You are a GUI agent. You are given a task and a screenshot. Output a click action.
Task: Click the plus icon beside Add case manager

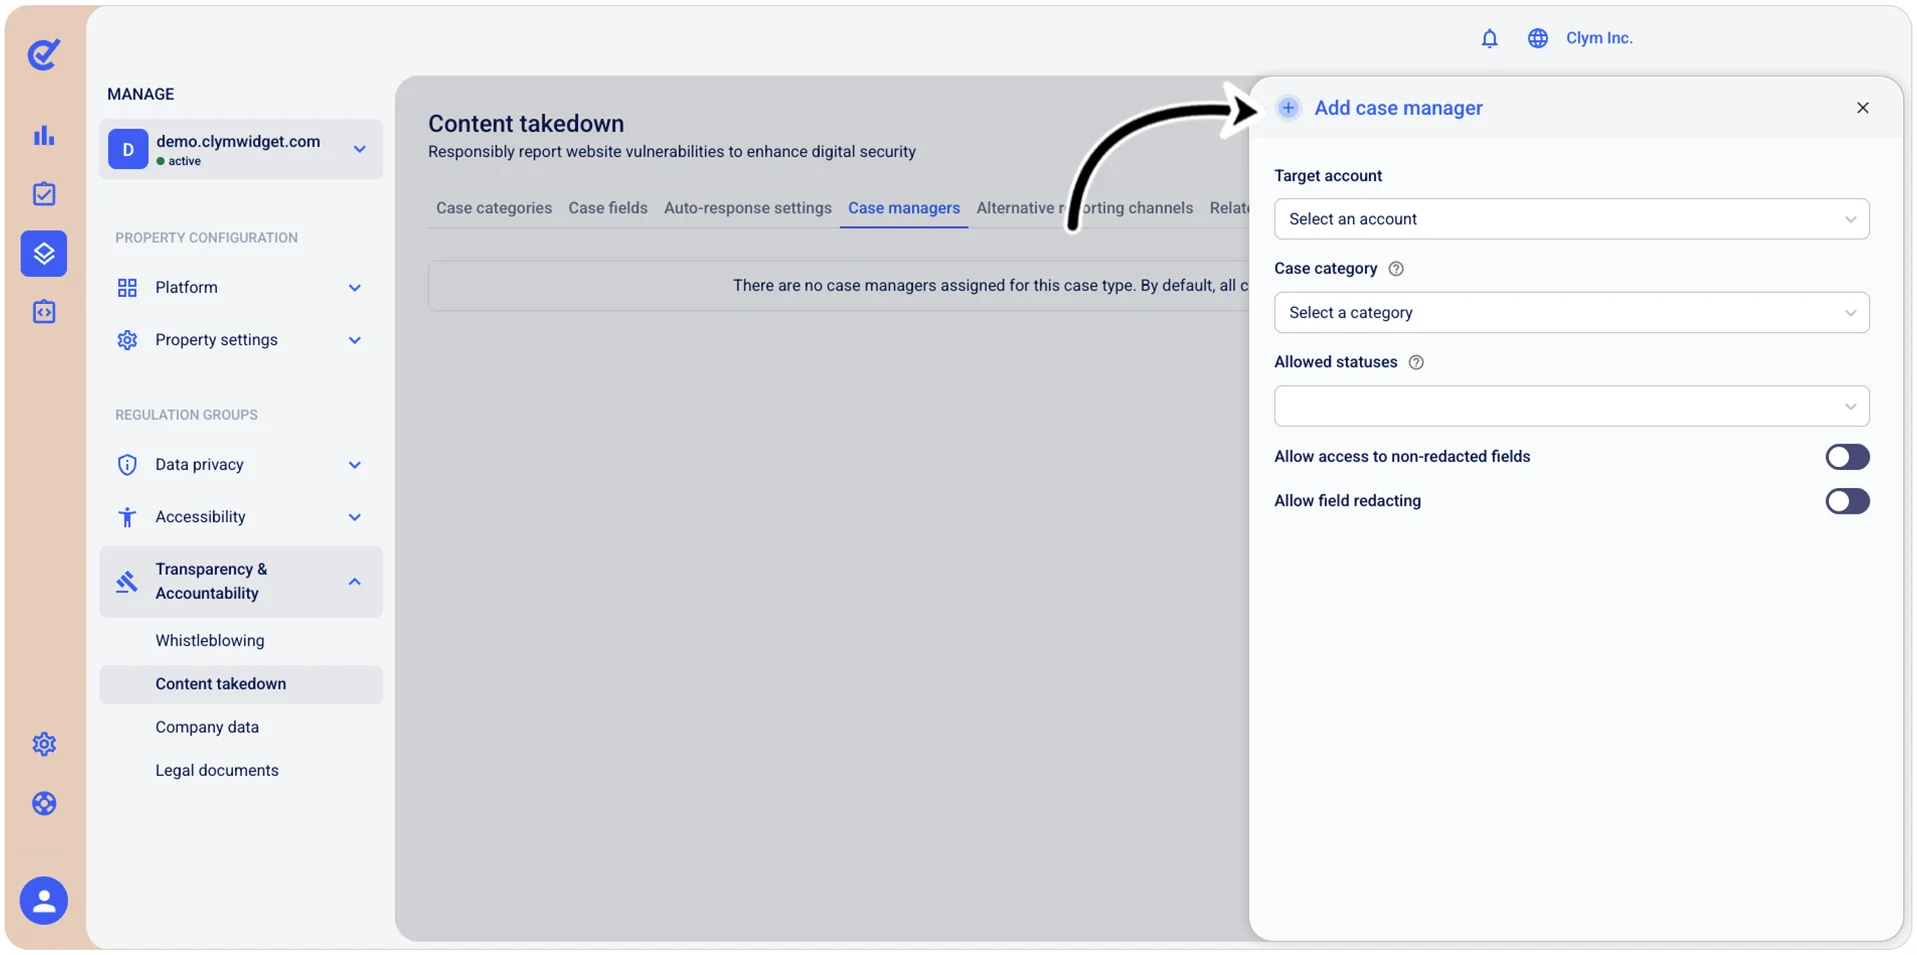point(1288,108)
